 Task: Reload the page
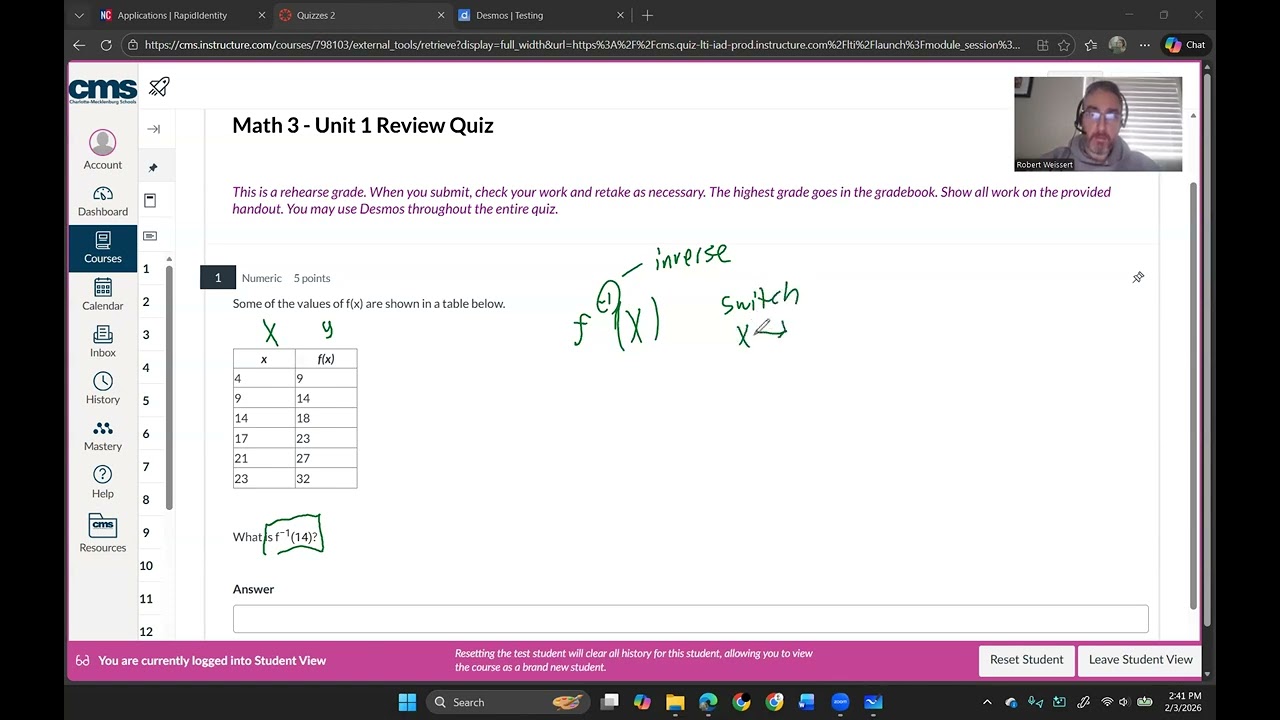pyautogui.click(x=106, y=45)
